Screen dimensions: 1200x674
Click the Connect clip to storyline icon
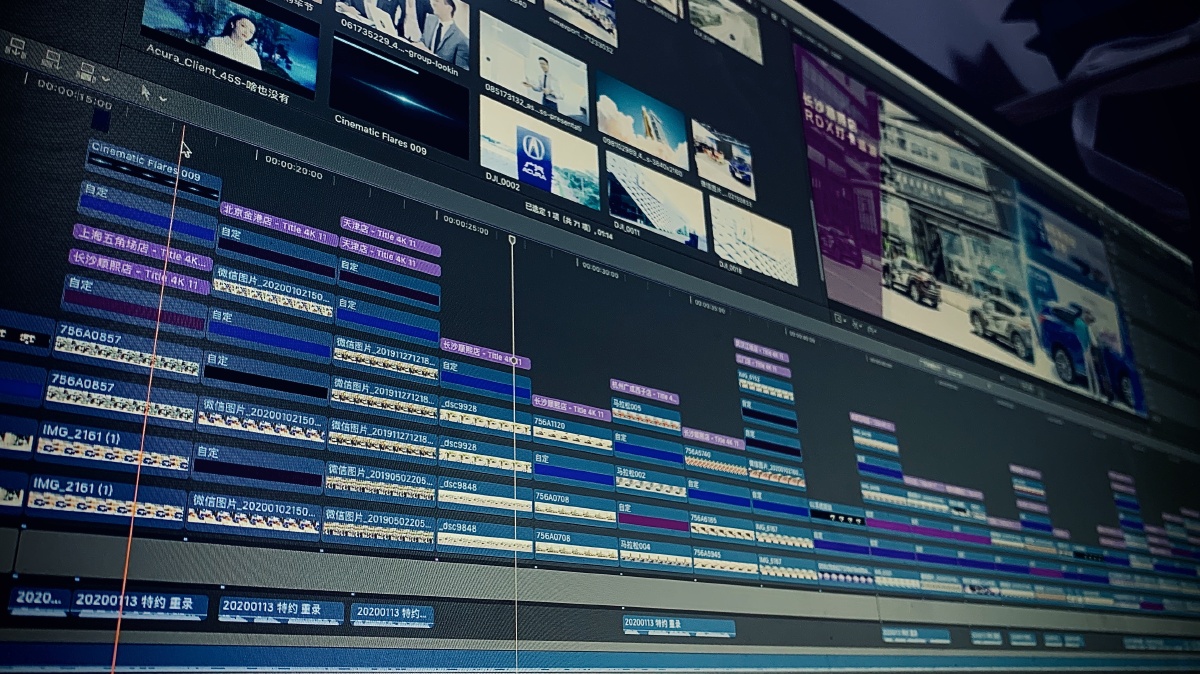click(15, 47)
